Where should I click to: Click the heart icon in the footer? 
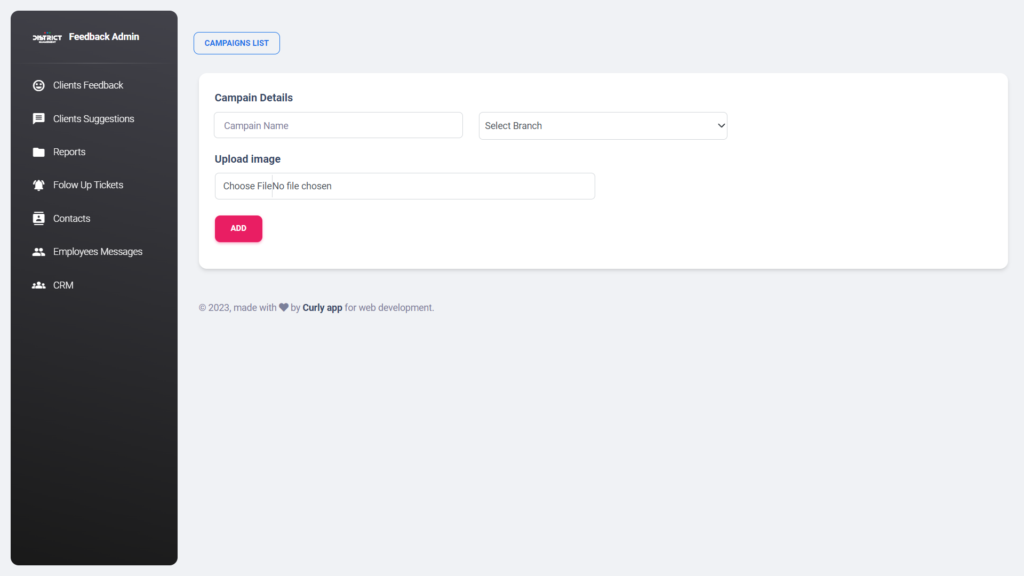[x=284, y=308]
